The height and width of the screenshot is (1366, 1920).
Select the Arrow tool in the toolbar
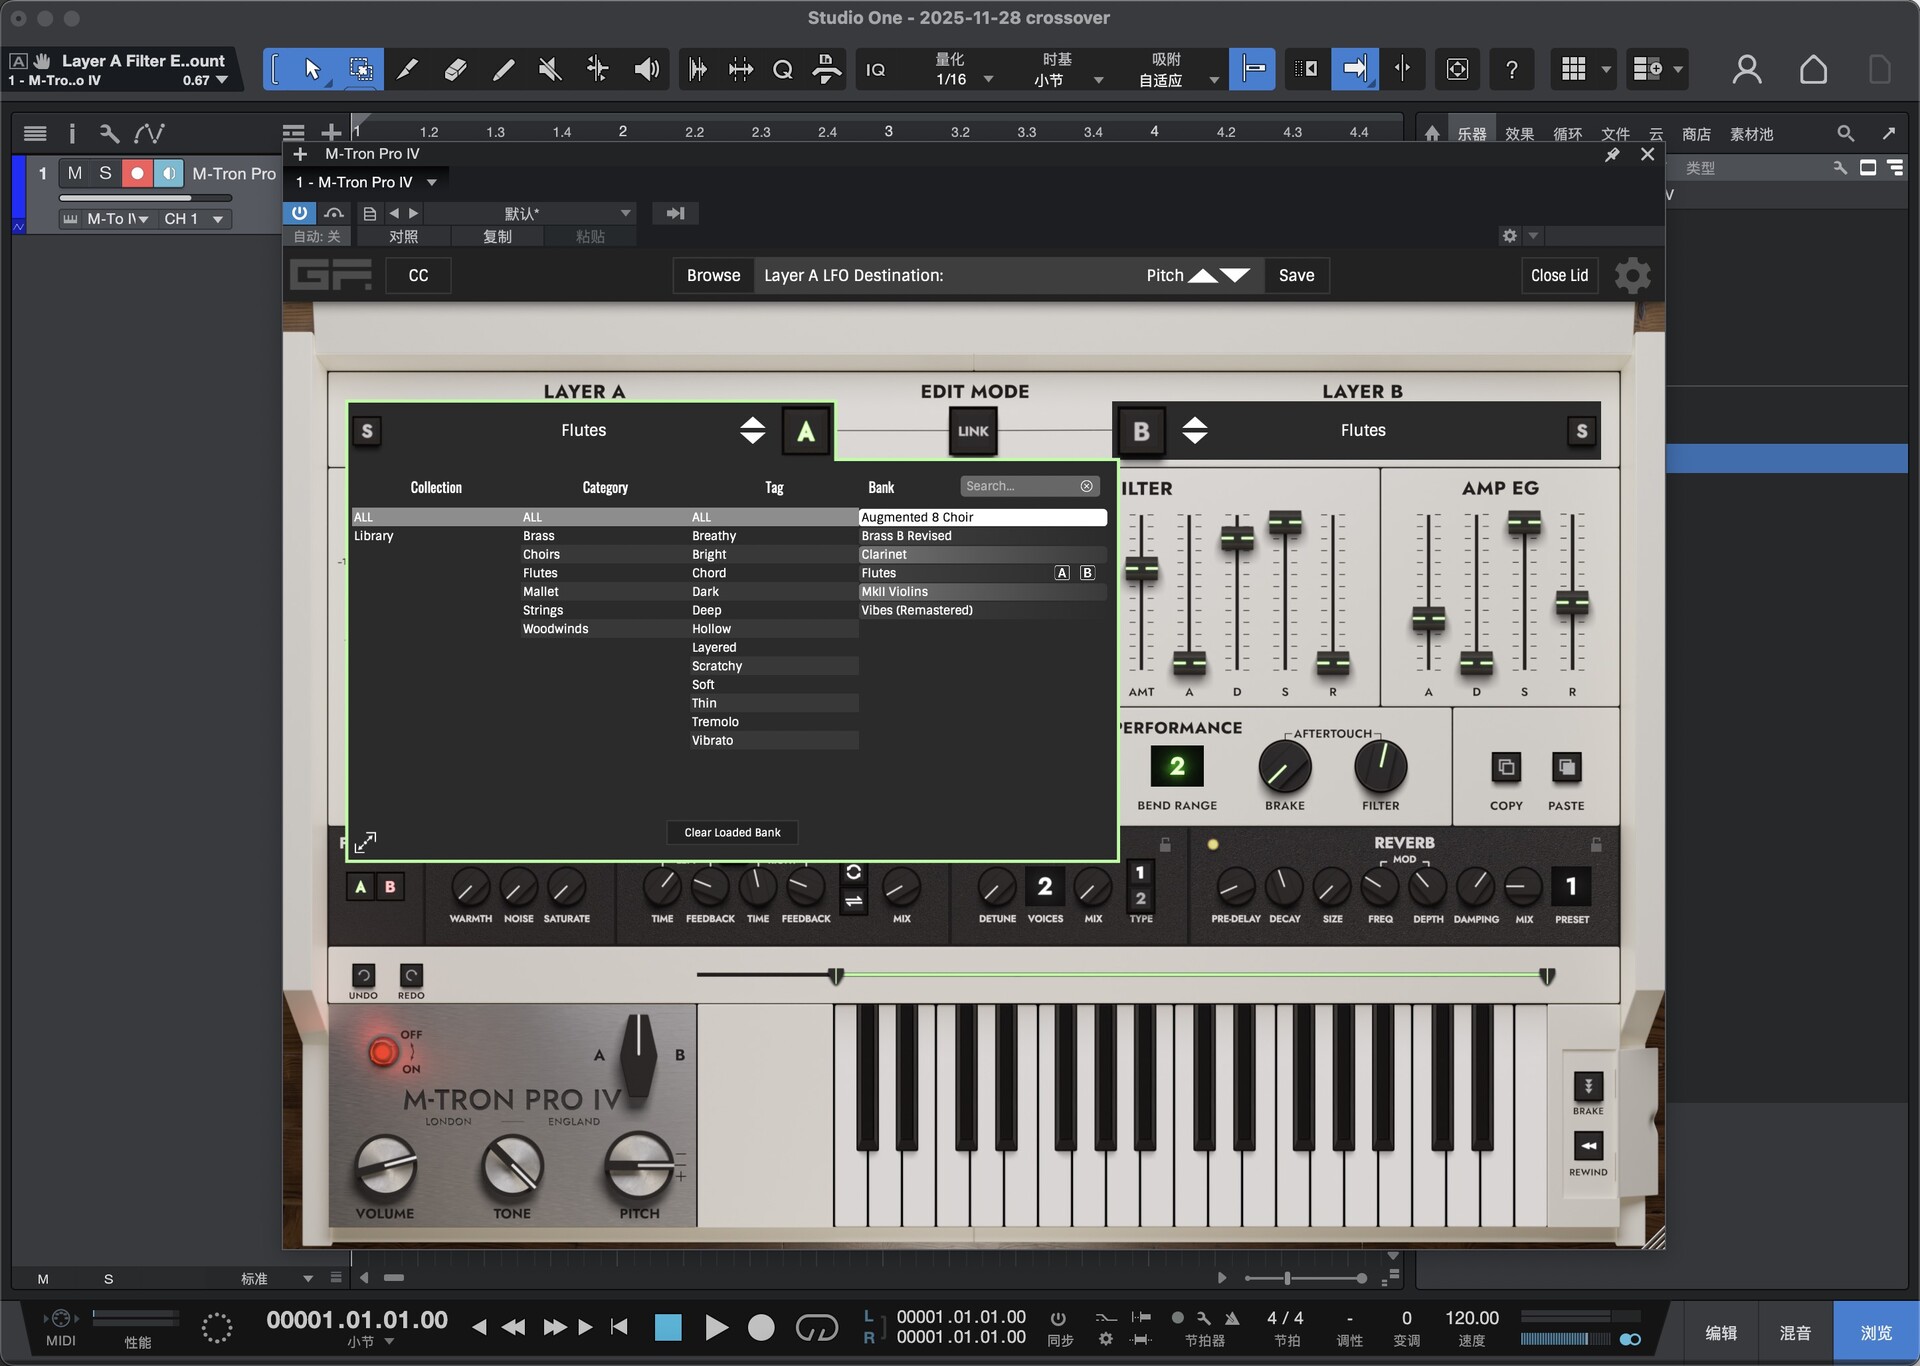pyautogui.click(x=312, y=69)
